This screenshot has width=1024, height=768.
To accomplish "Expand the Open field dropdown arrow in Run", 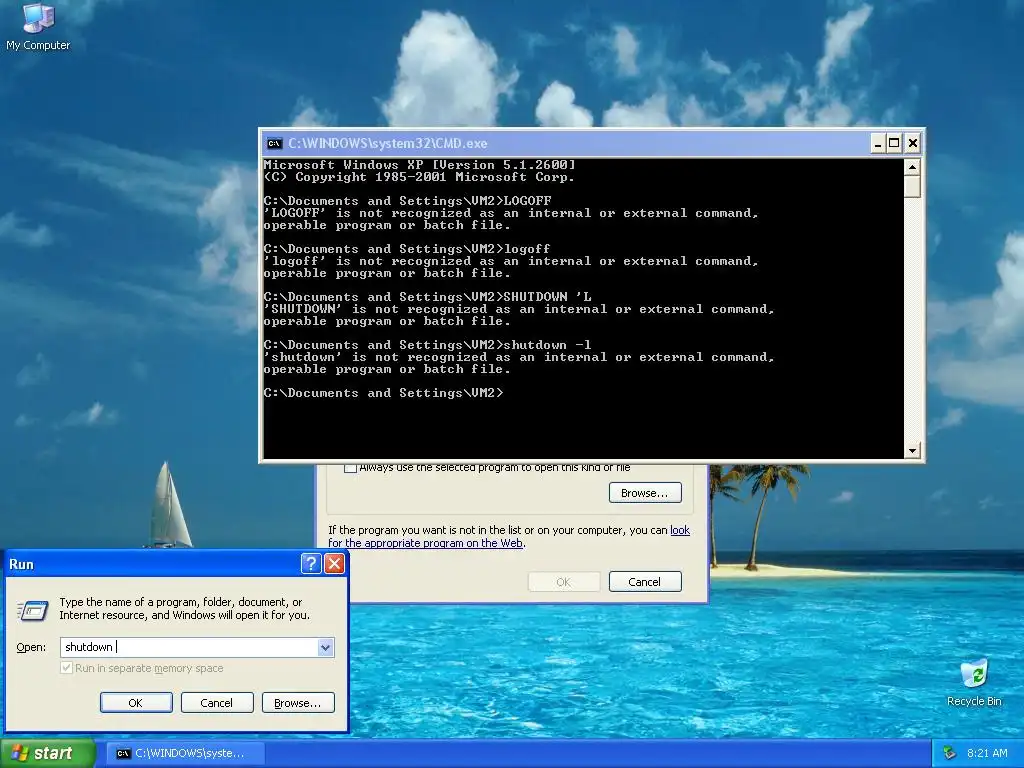I will (x=325, y=647).
